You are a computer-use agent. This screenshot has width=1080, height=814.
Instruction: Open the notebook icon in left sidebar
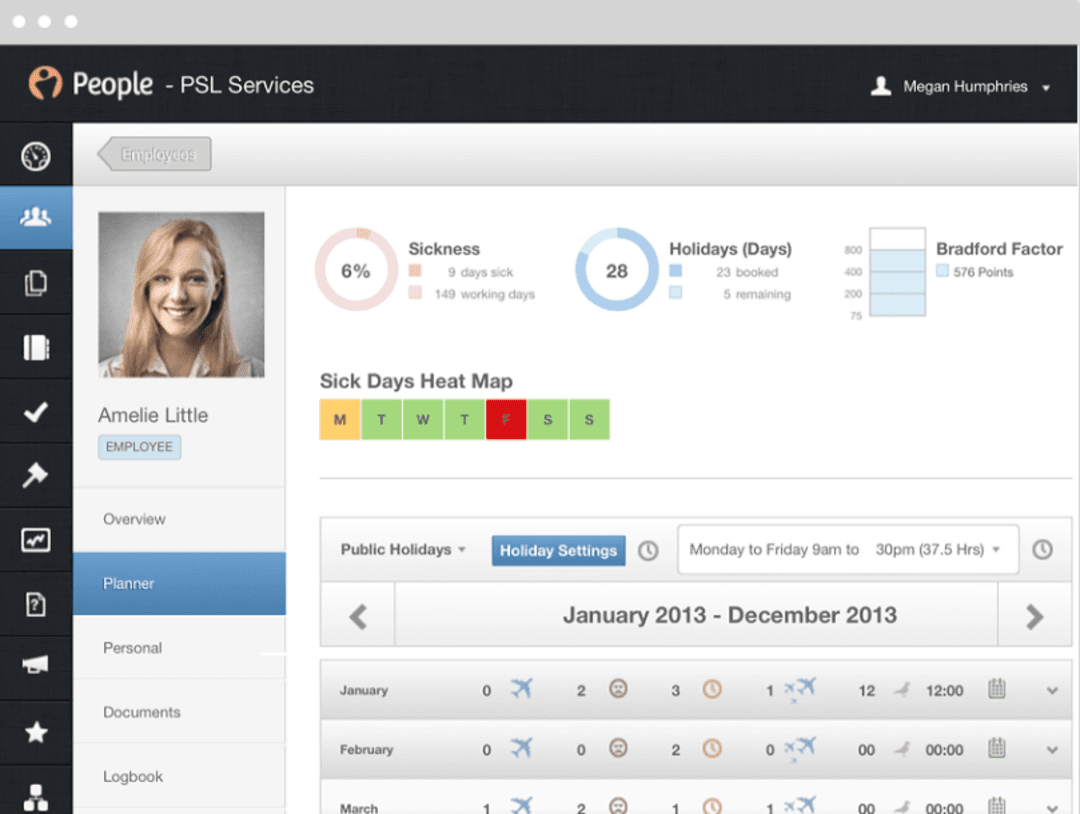point(36,347)
